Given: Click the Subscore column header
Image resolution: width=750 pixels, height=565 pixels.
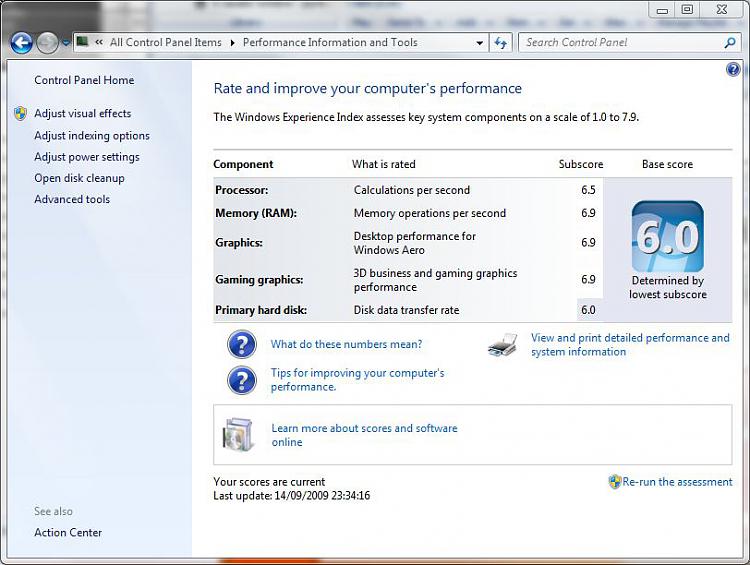Looking at the screenshot, I should click(581, 164).
